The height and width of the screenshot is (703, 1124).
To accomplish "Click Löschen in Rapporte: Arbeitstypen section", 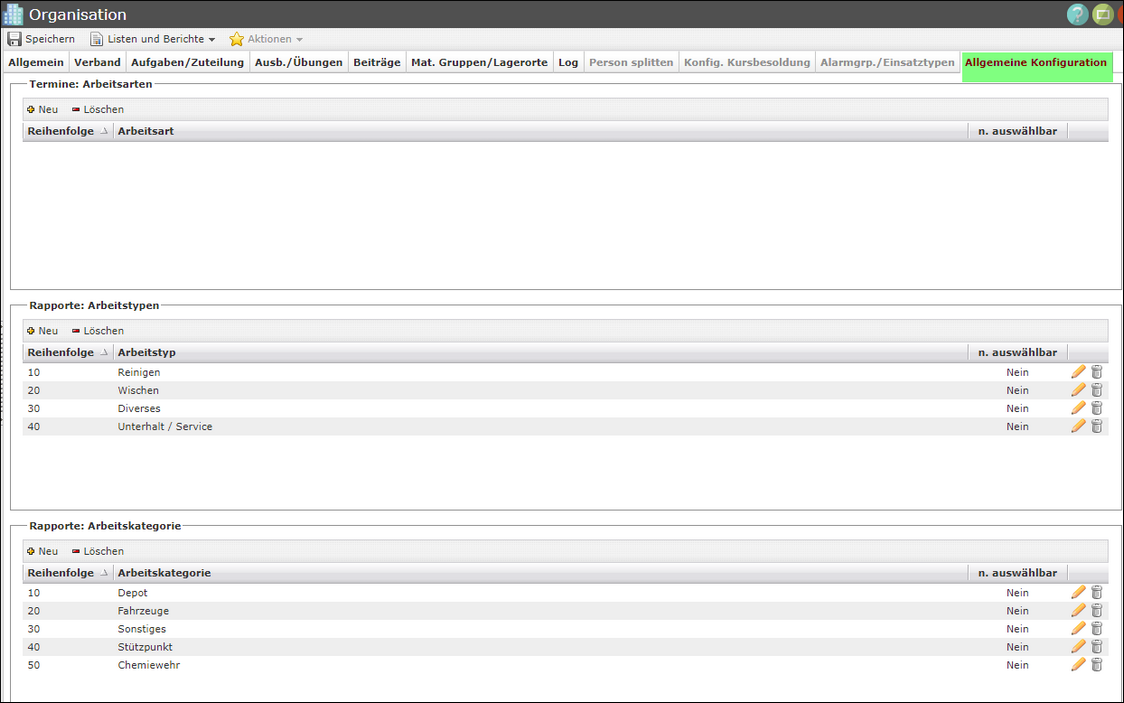I will click(98, 331).
